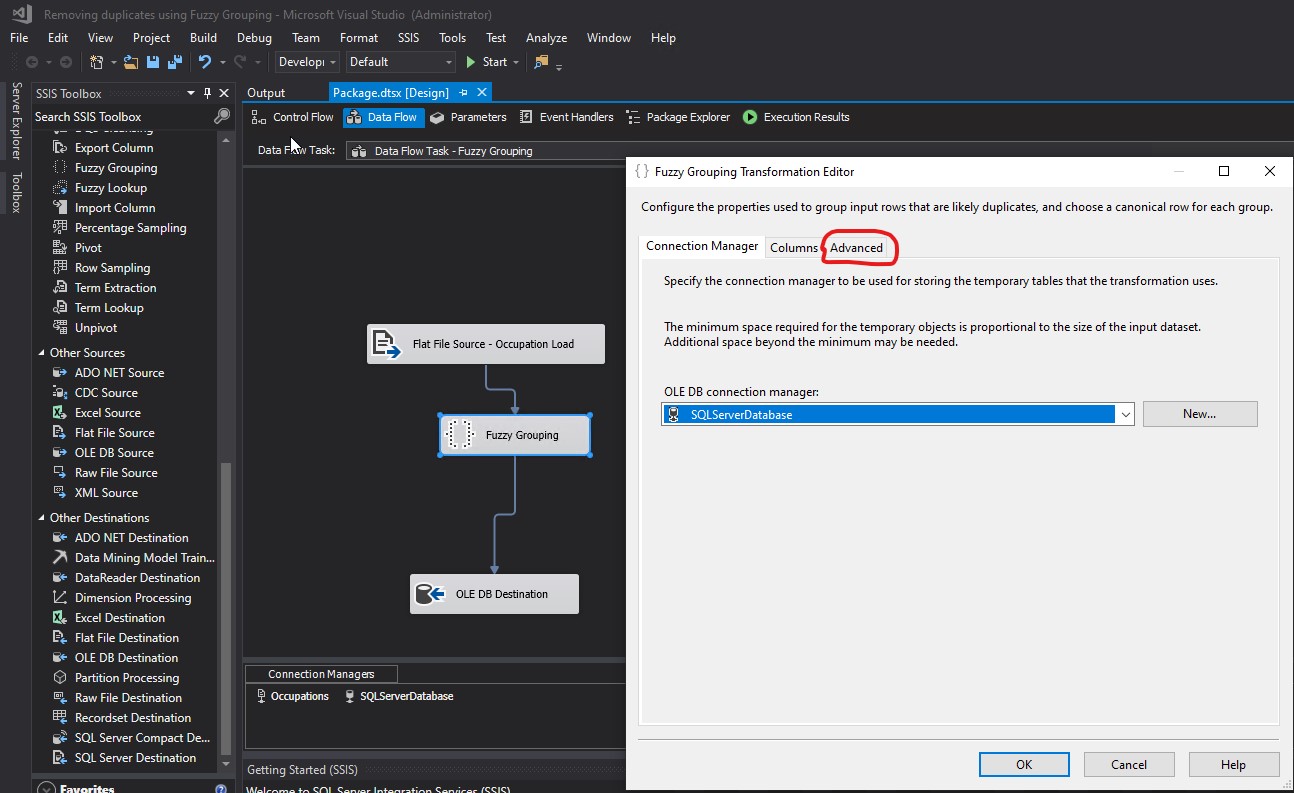The height and width of the screenshot is (793, 1294).
Task: Select Export Column toolbox item
Action: (114, 148)
